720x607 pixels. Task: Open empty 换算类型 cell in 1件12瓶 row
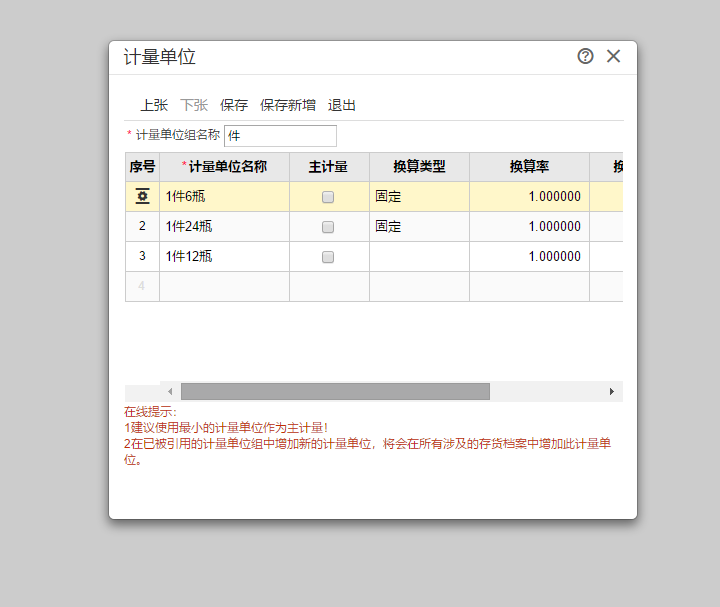[x=419, y=256]
